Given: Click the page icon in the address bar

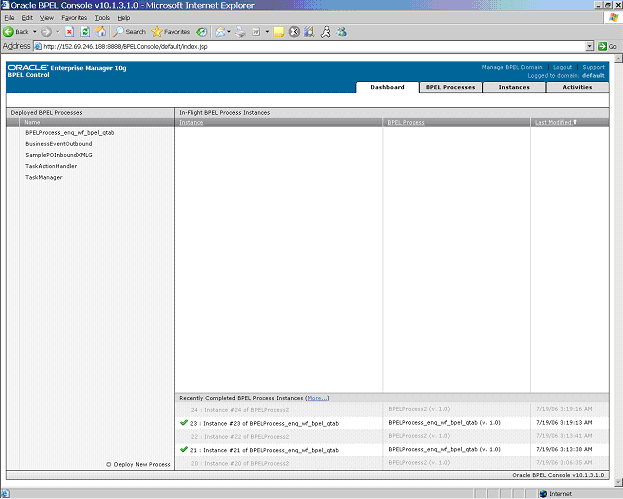Looking at the screenshot, I should tap(38, 46).
